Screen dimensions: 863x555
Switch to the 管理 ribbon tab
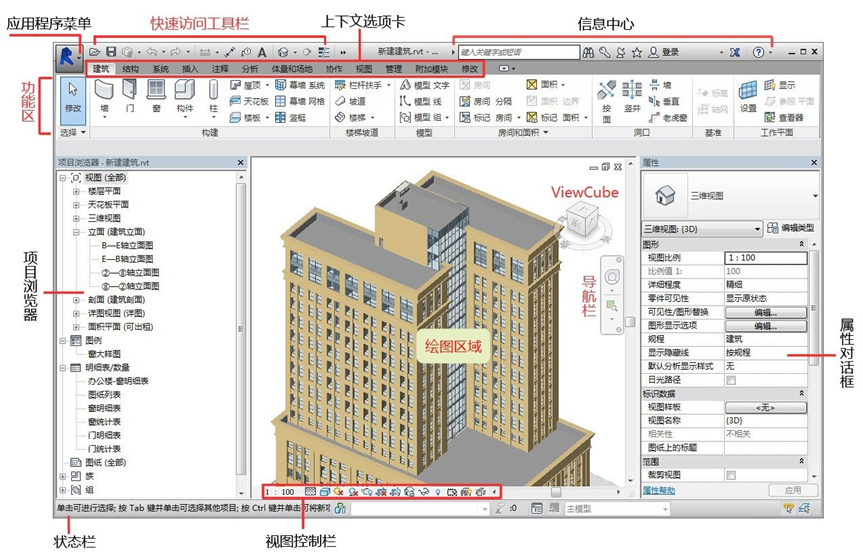[x=394, y=69]
